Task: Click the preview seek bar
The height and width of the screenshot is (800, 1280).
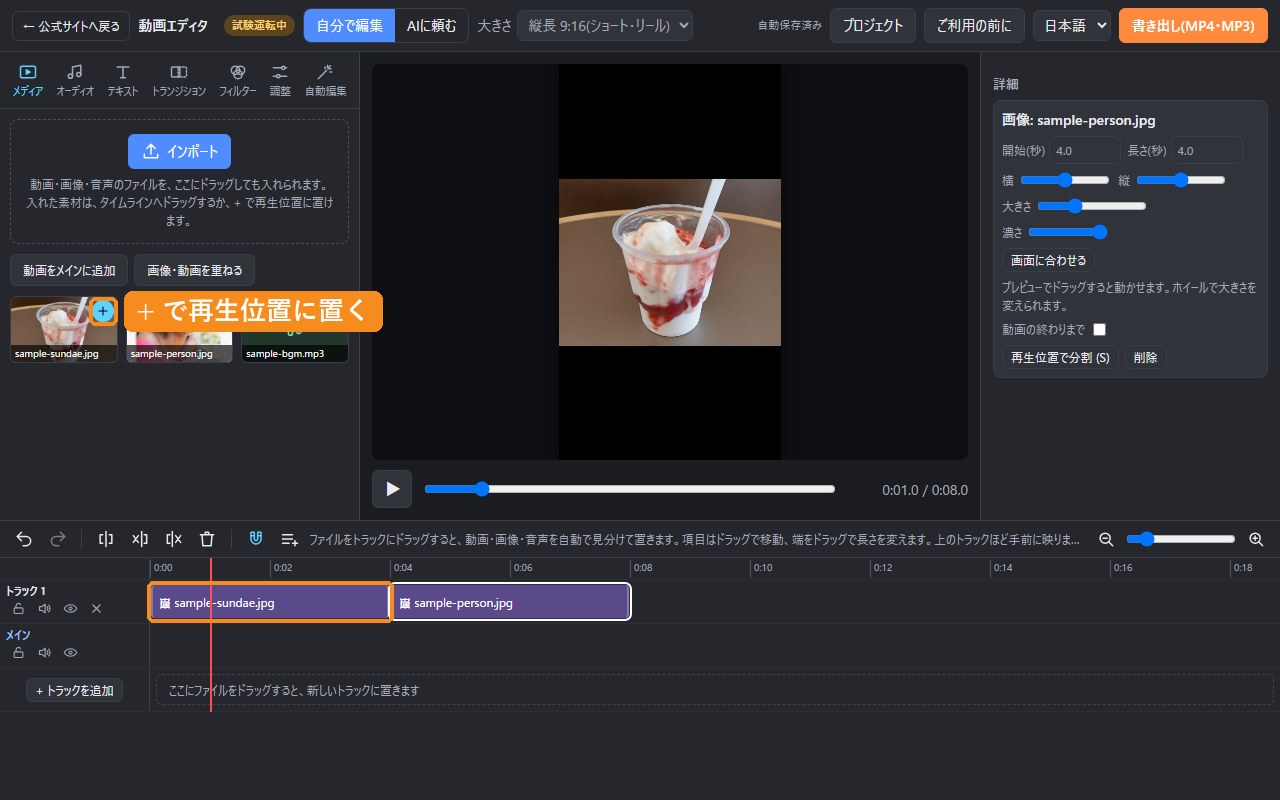Action: coord(630,489)
